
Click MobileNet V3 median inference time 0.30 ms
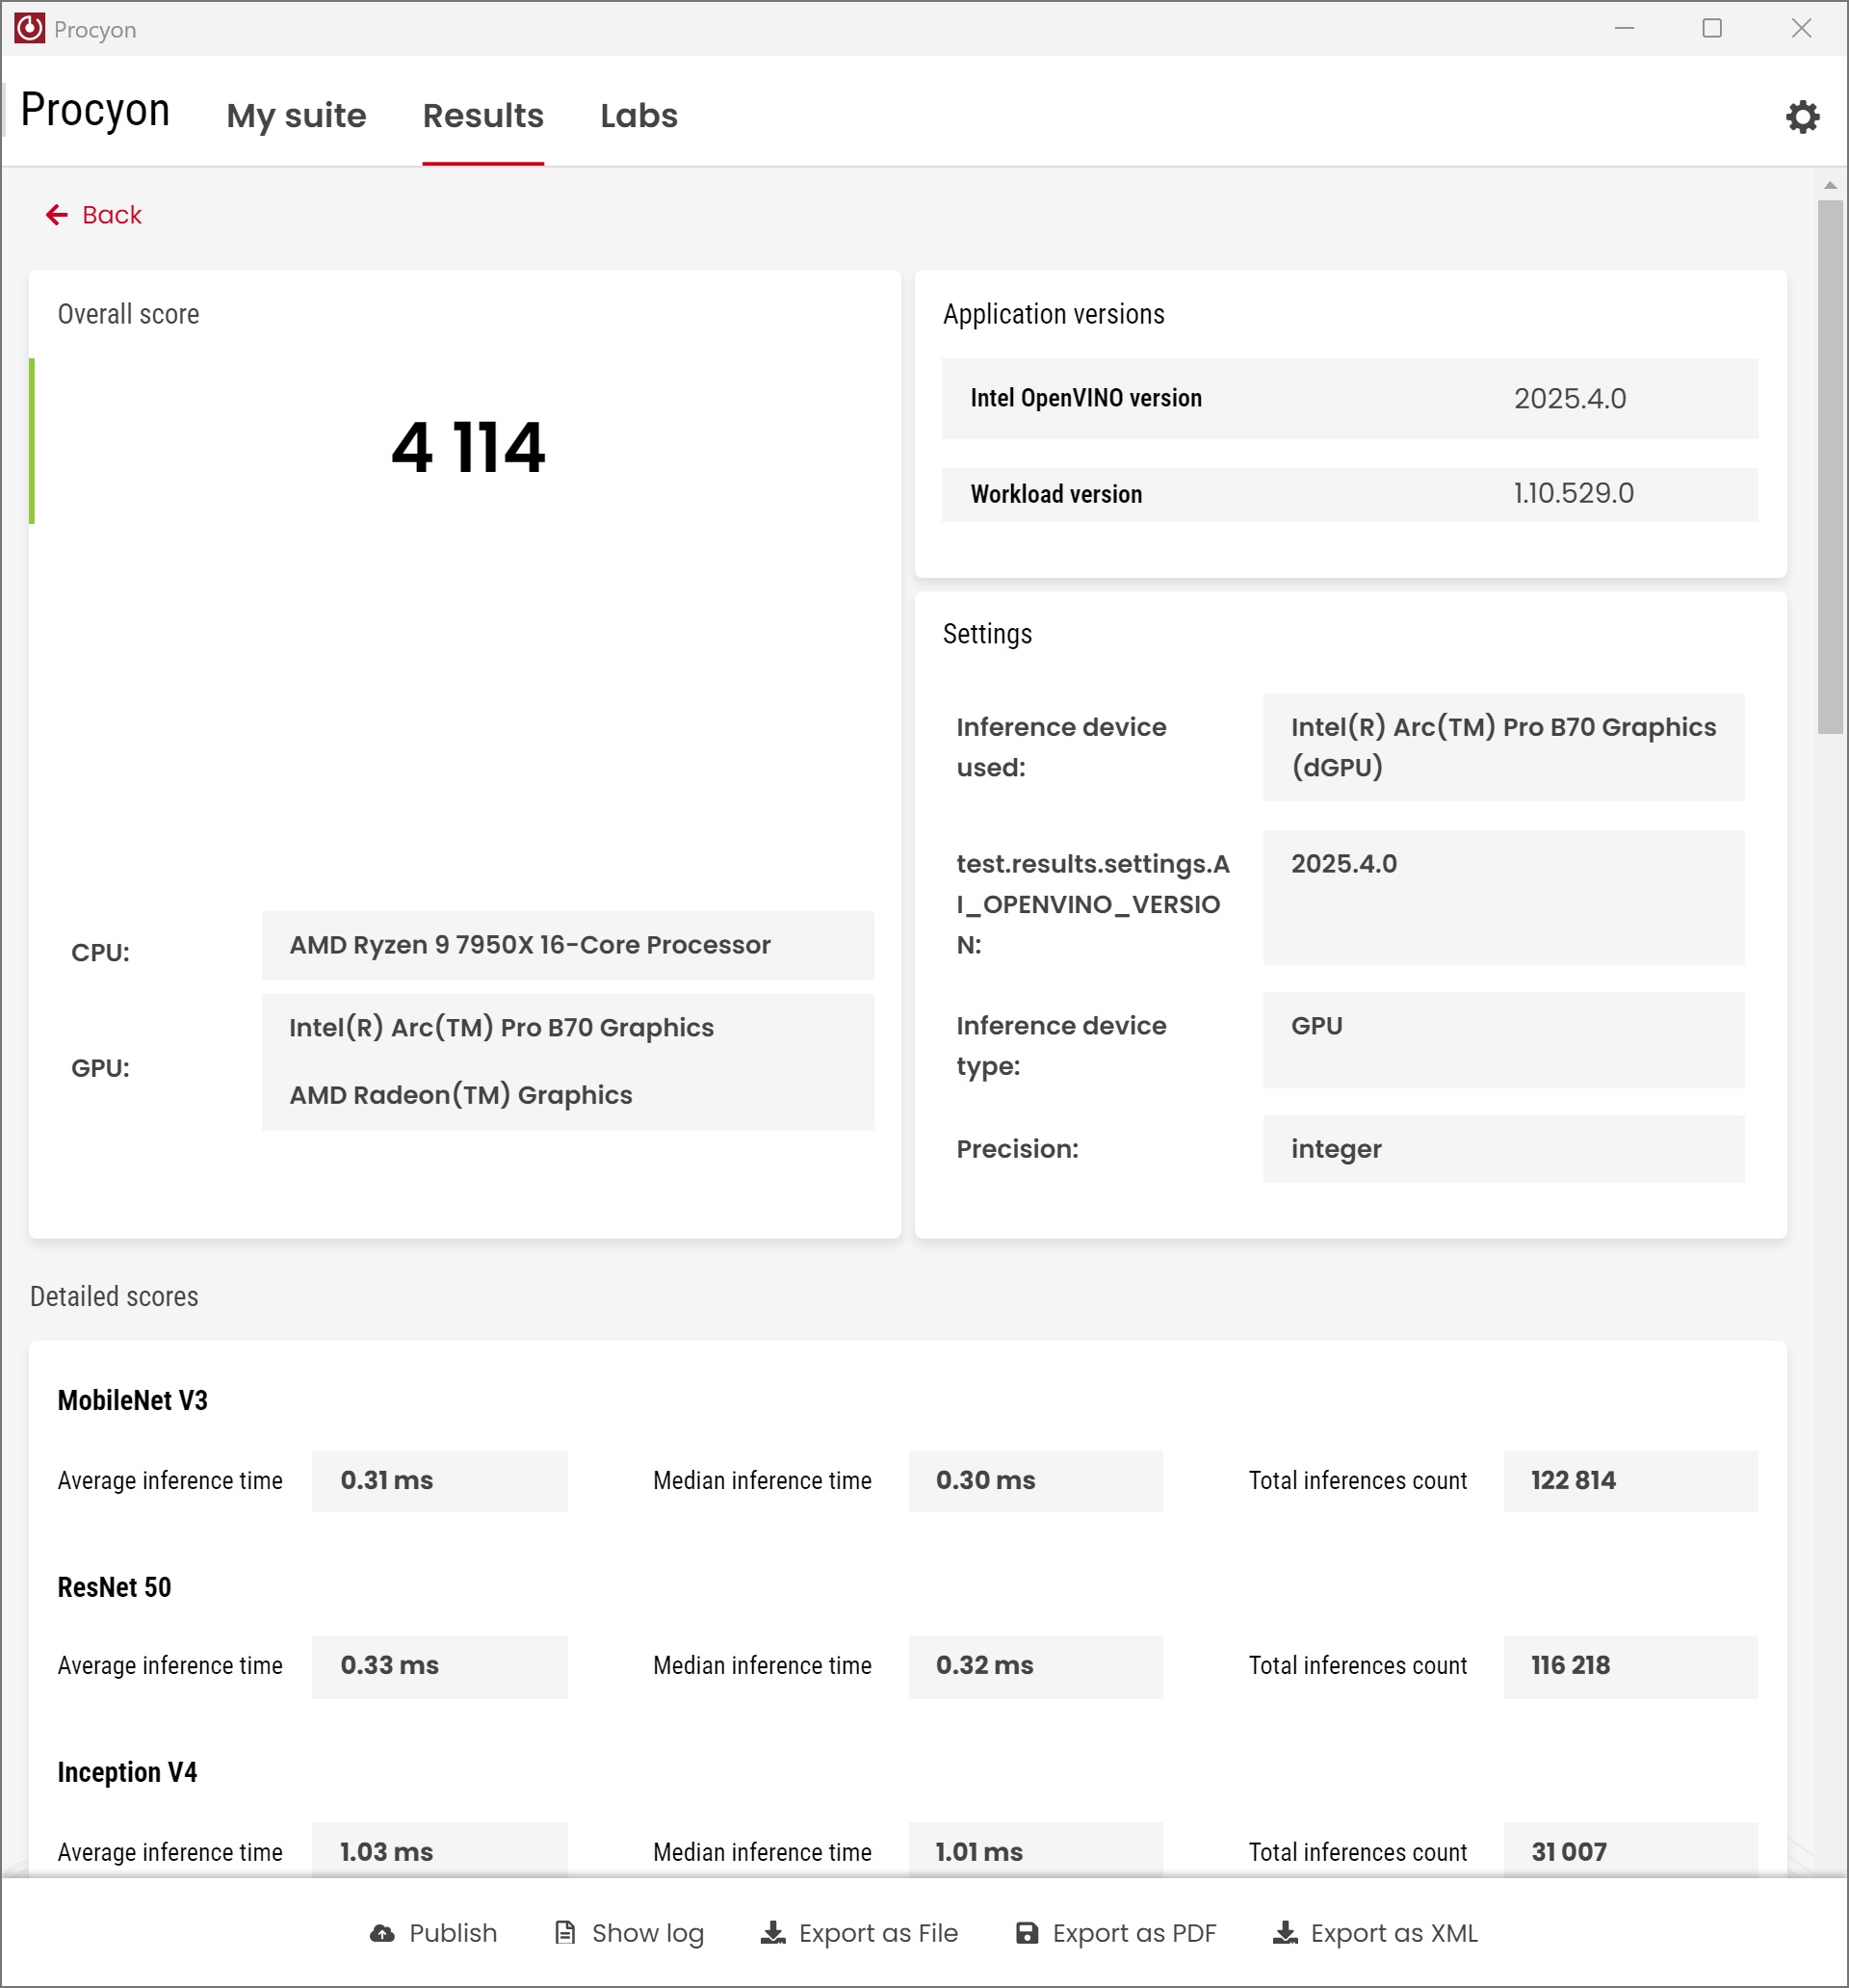pos(1035,1481)
